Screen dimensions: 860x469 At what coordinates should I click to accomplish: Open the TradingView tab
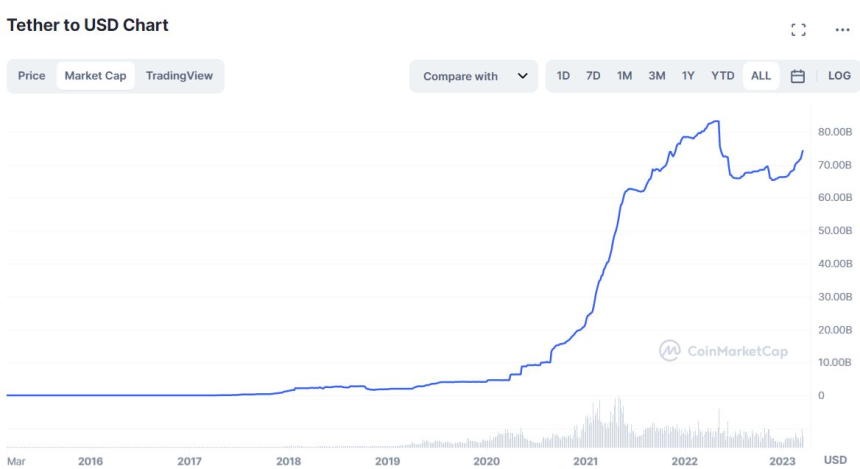(179, 76)
